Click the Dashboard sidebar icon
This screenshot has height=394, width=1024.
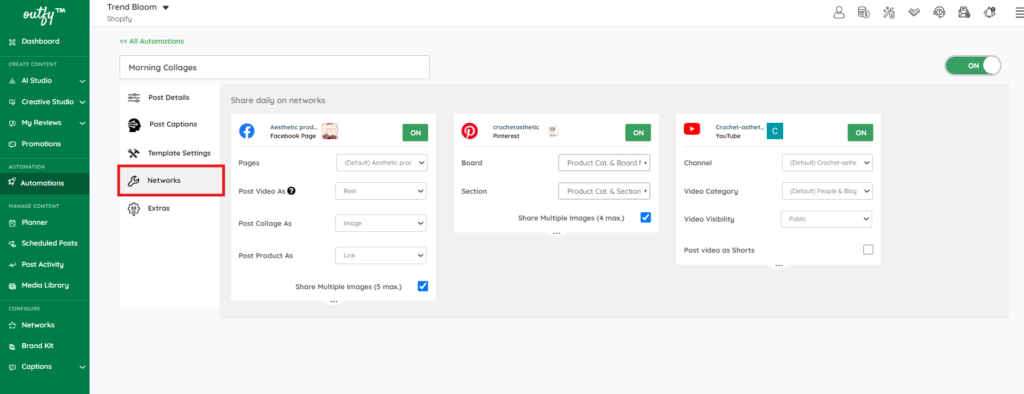pos(12,42)
